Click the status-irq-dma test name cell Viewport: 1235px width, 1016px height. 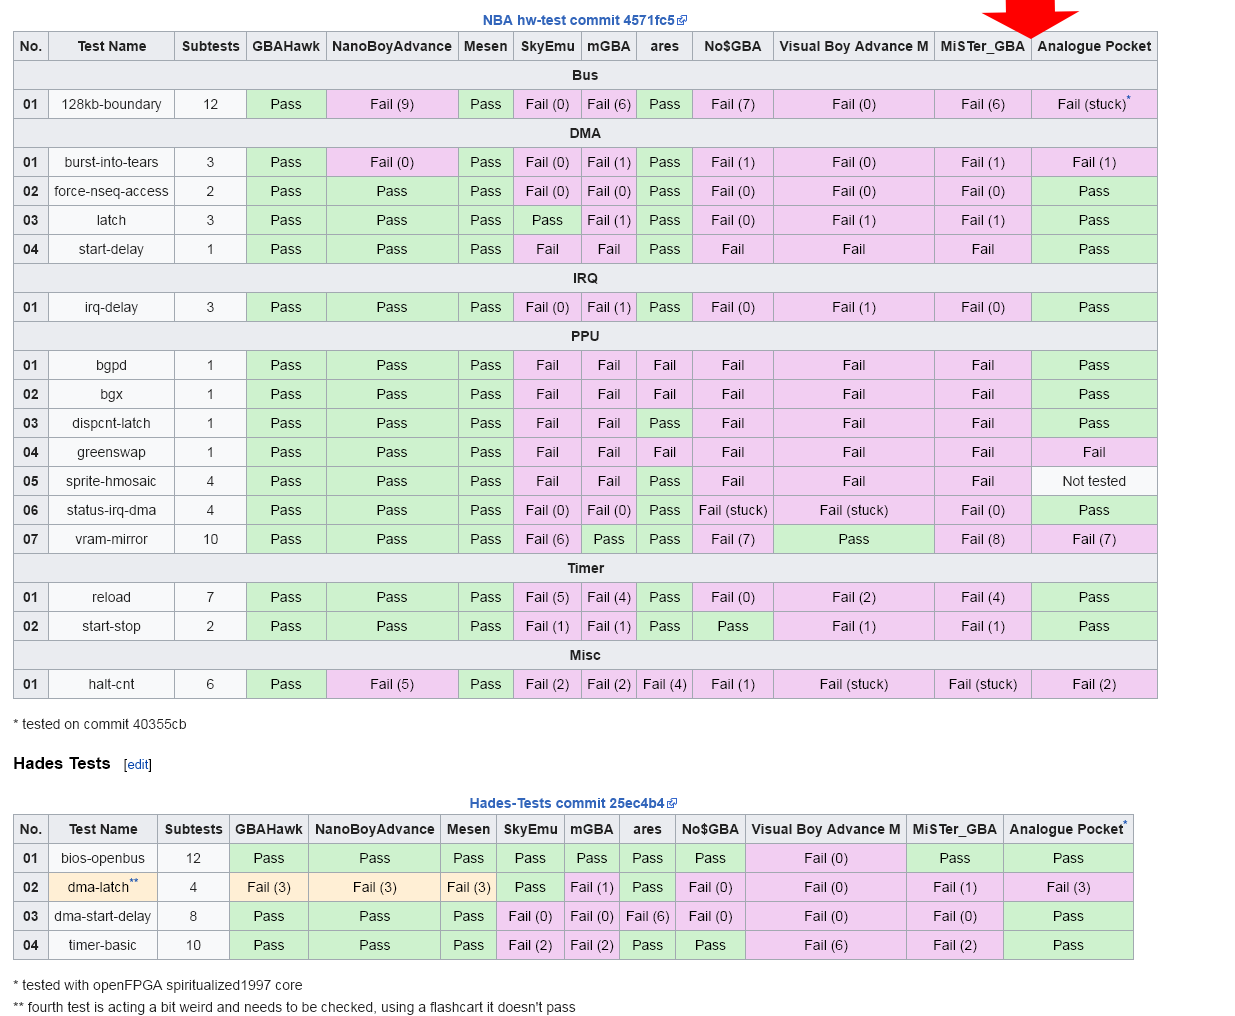point(111,510)
